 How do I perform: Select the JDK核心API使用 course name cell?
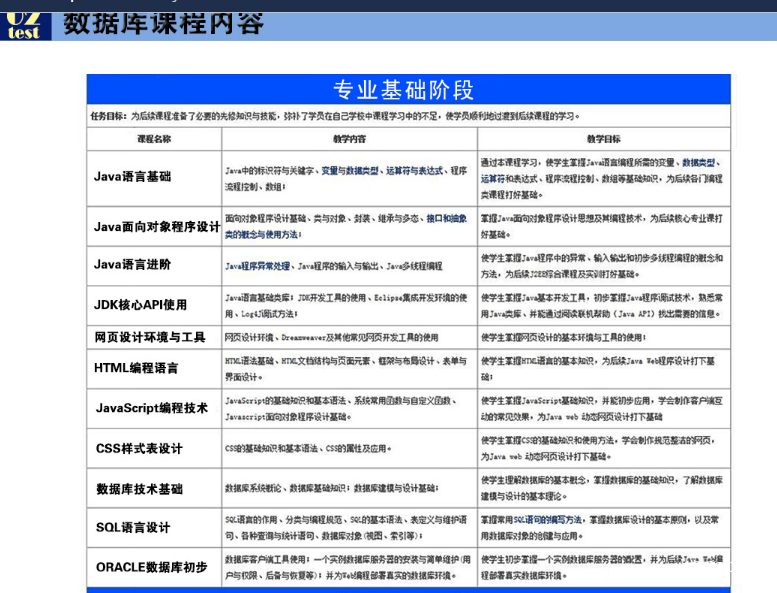[x=154, y=305]
